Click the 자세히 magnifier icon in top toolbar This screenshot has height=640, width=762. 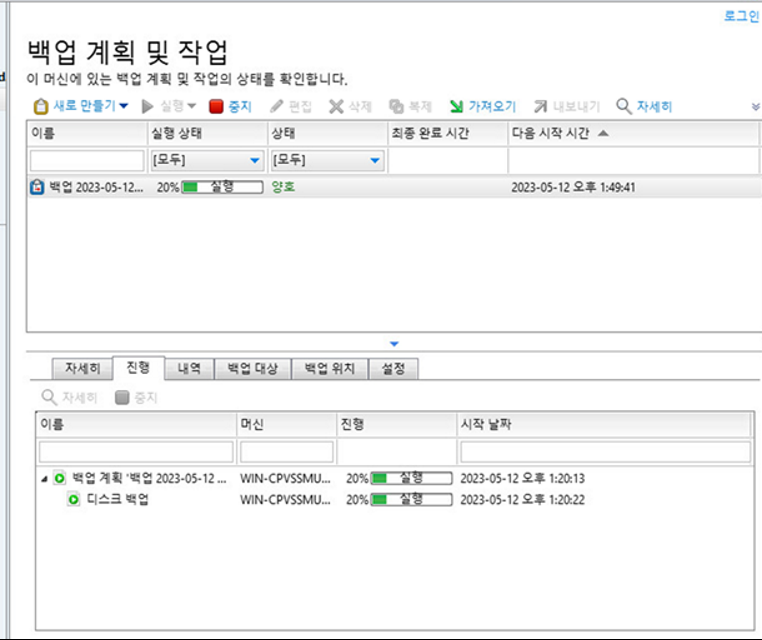623,106
